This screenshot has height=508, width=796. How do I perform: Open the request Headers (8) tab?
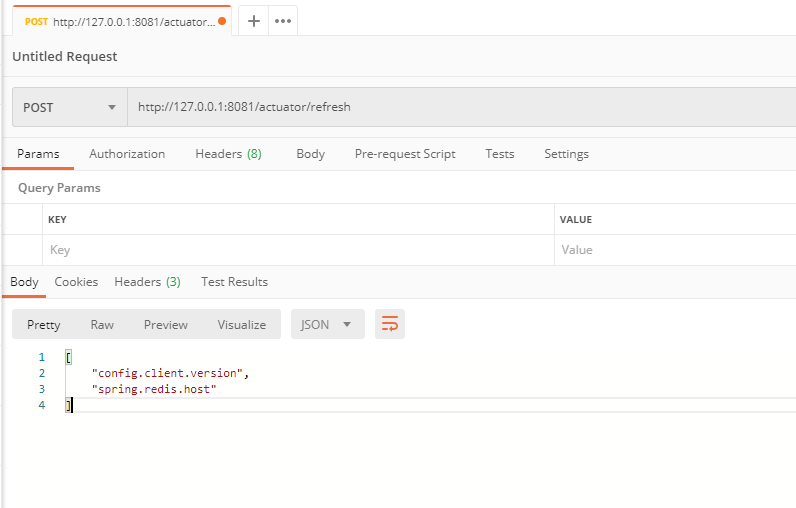click(228, 154)
